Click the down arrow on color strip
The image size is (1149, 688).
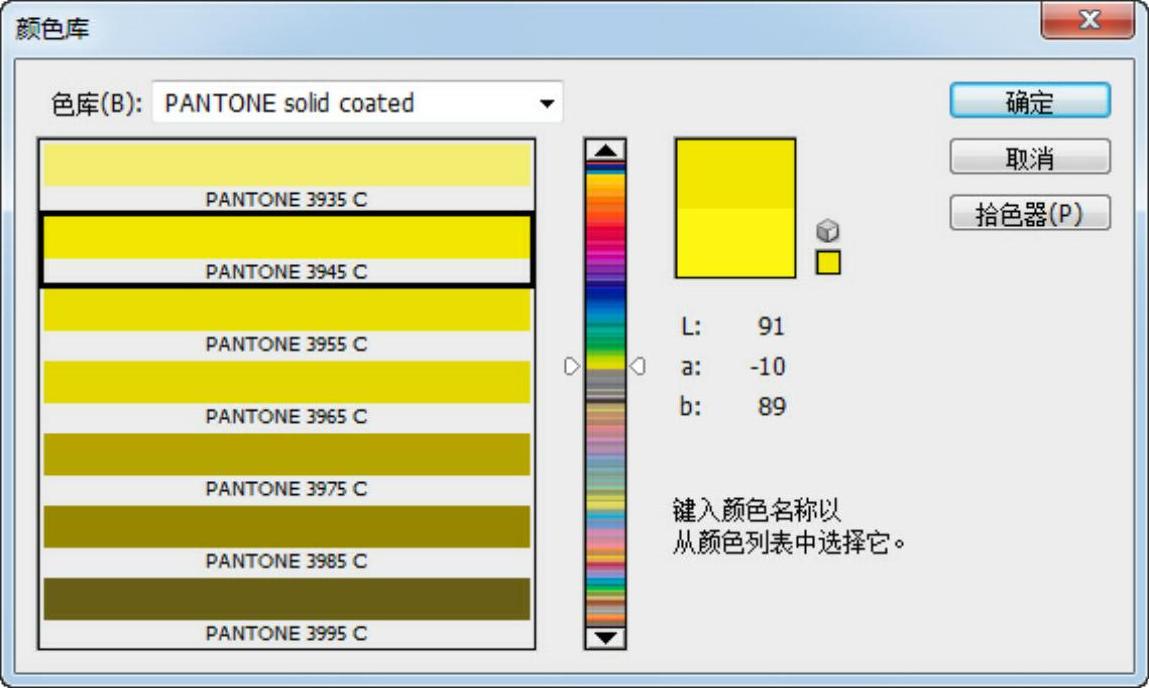click(x=605, y=636)
